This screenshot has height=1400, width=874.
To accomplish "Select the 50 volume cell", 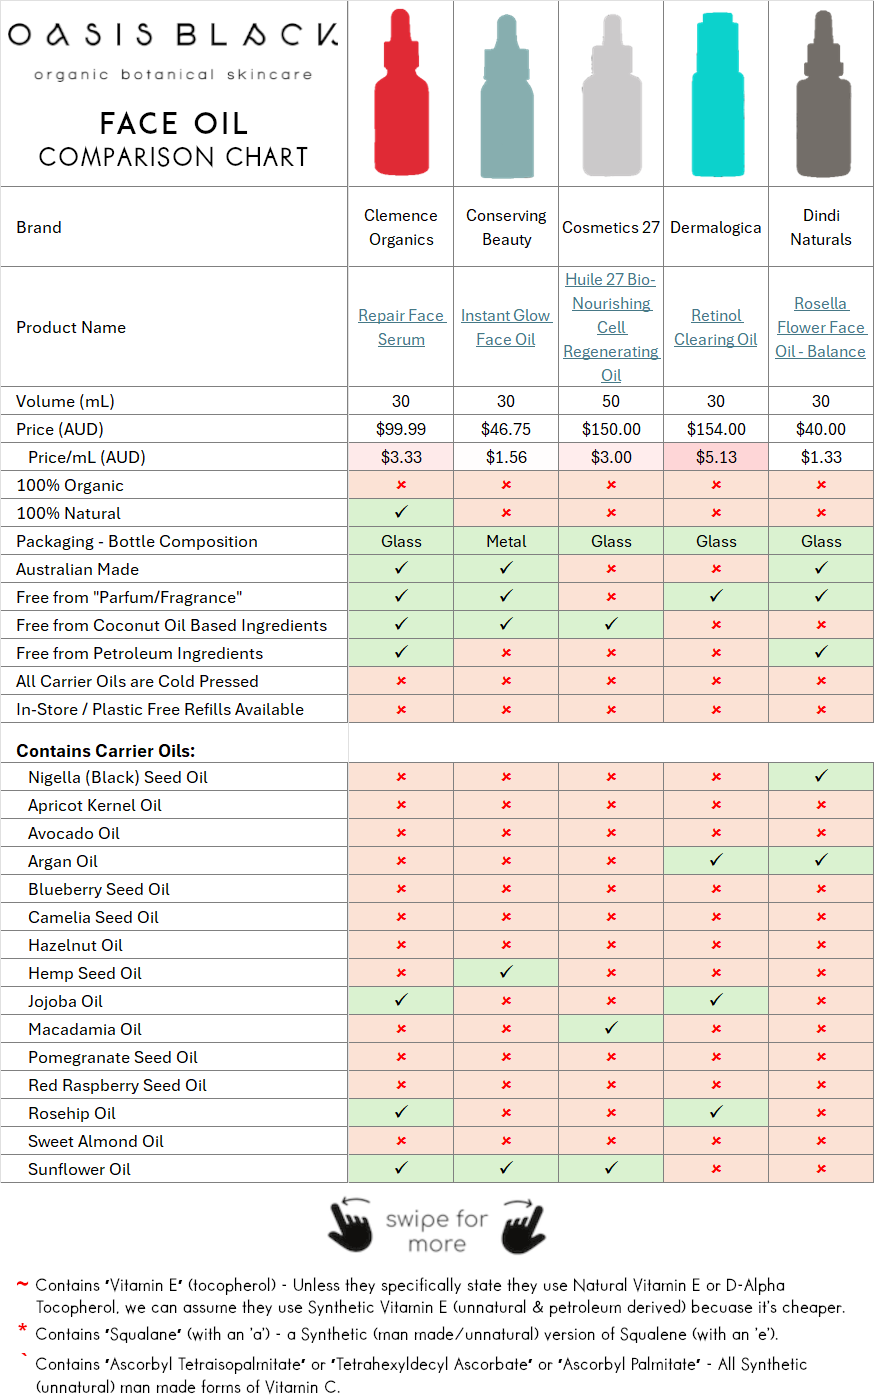I will pos(611,401).
